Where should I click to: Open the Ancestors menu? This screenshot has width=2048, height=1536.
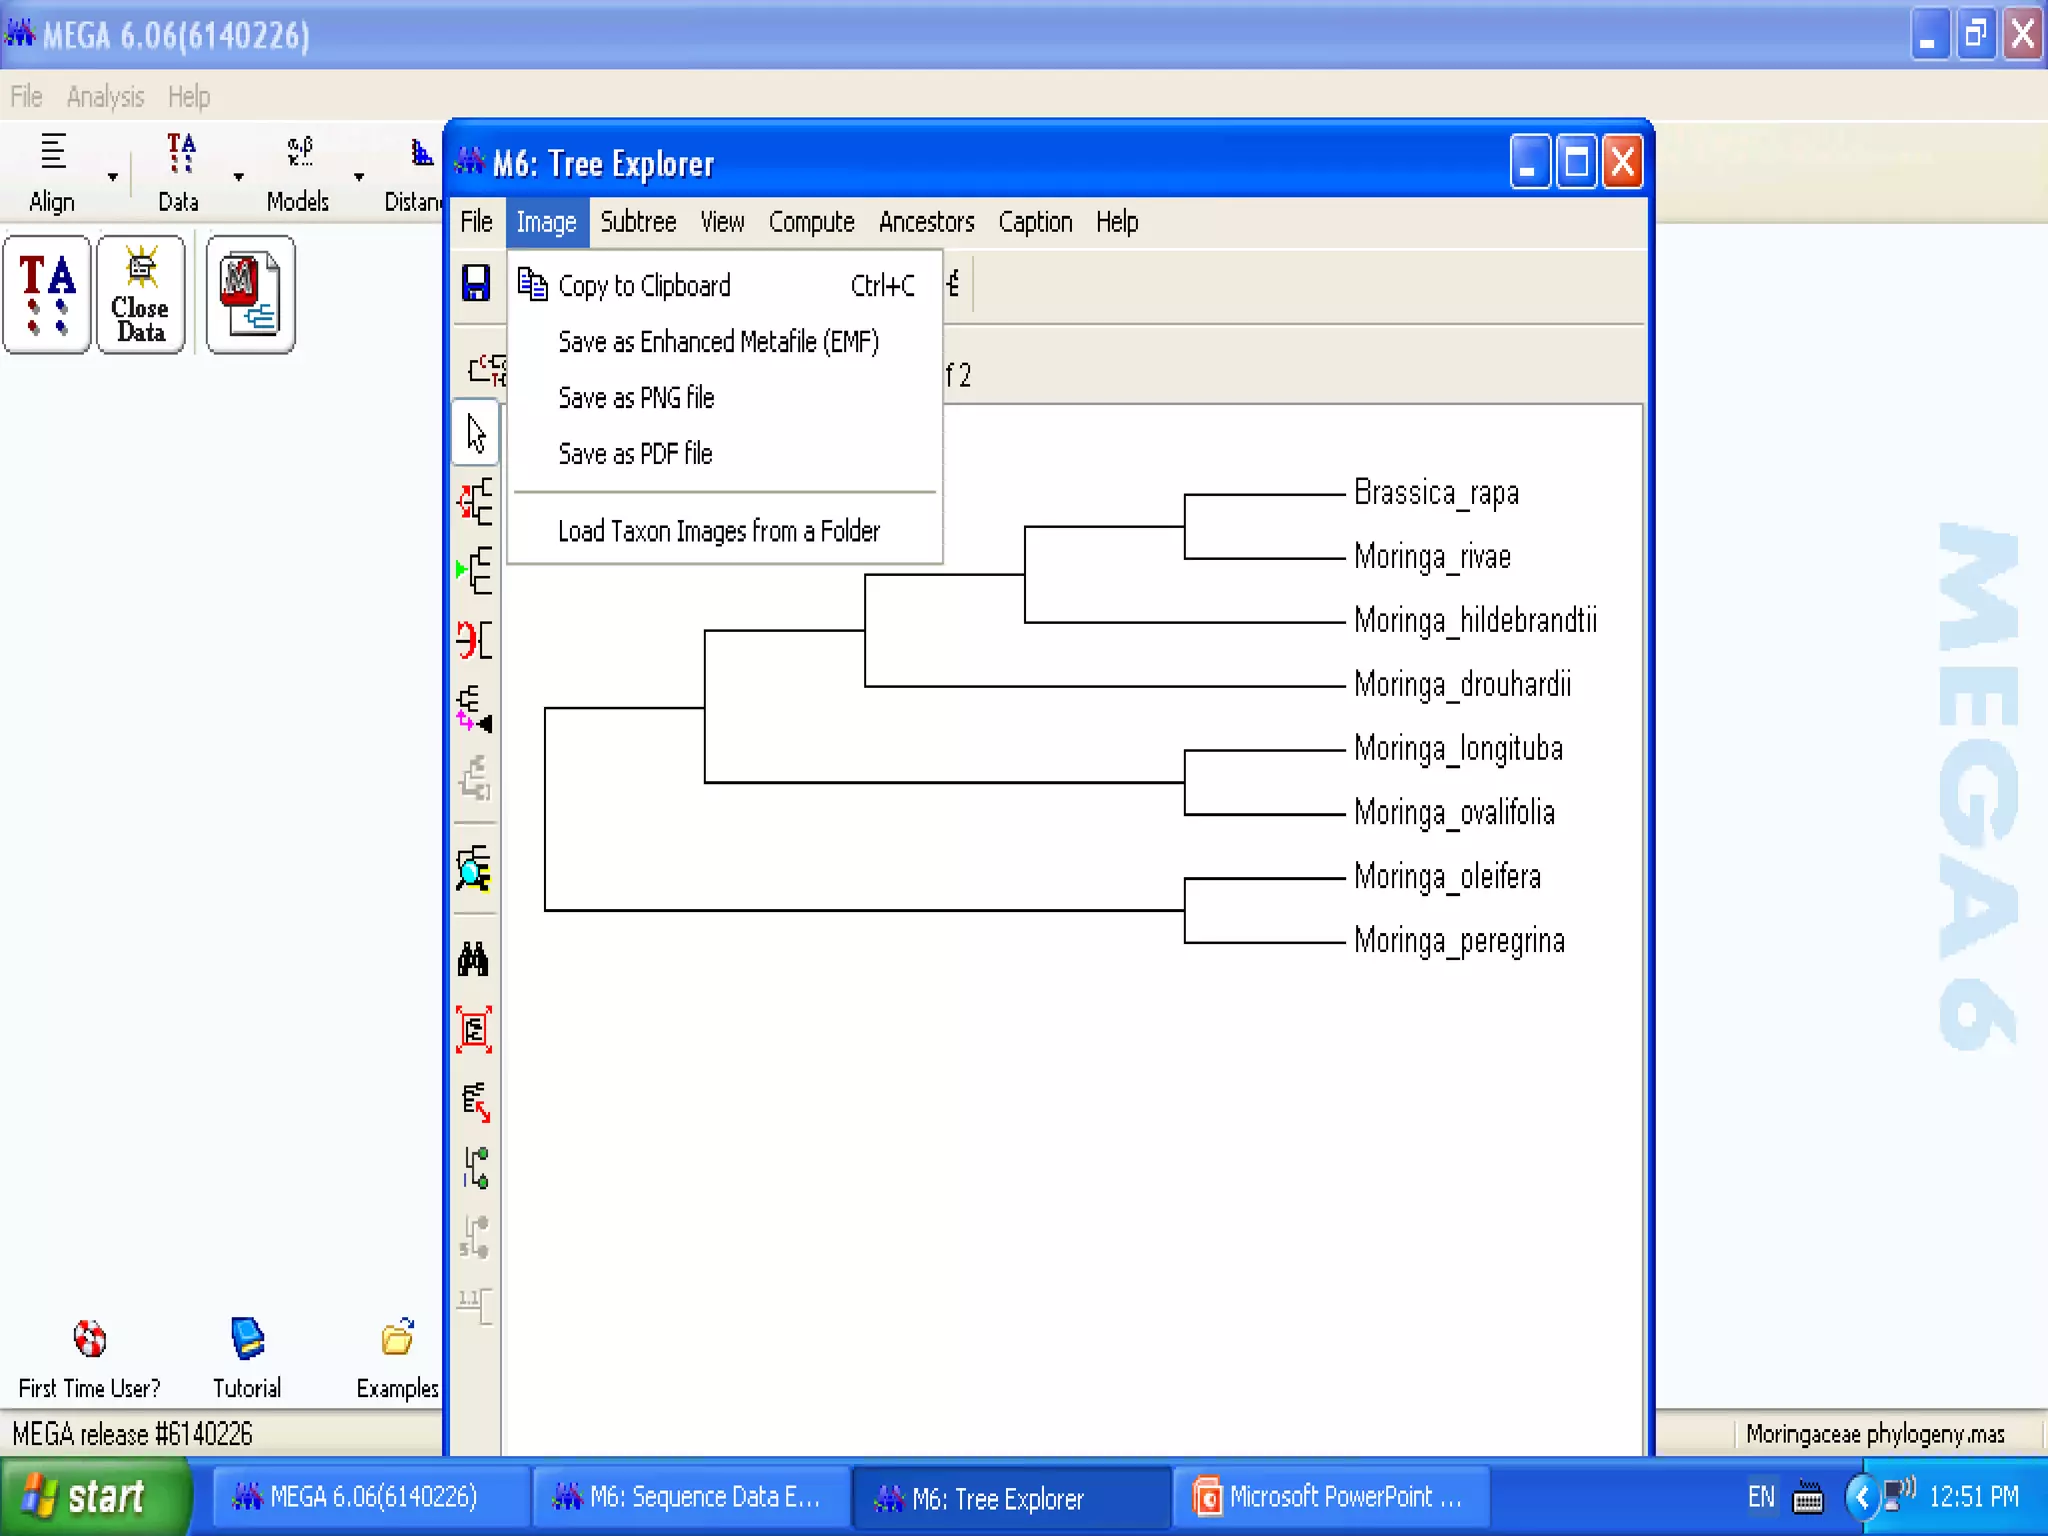(x=926, y=222)
